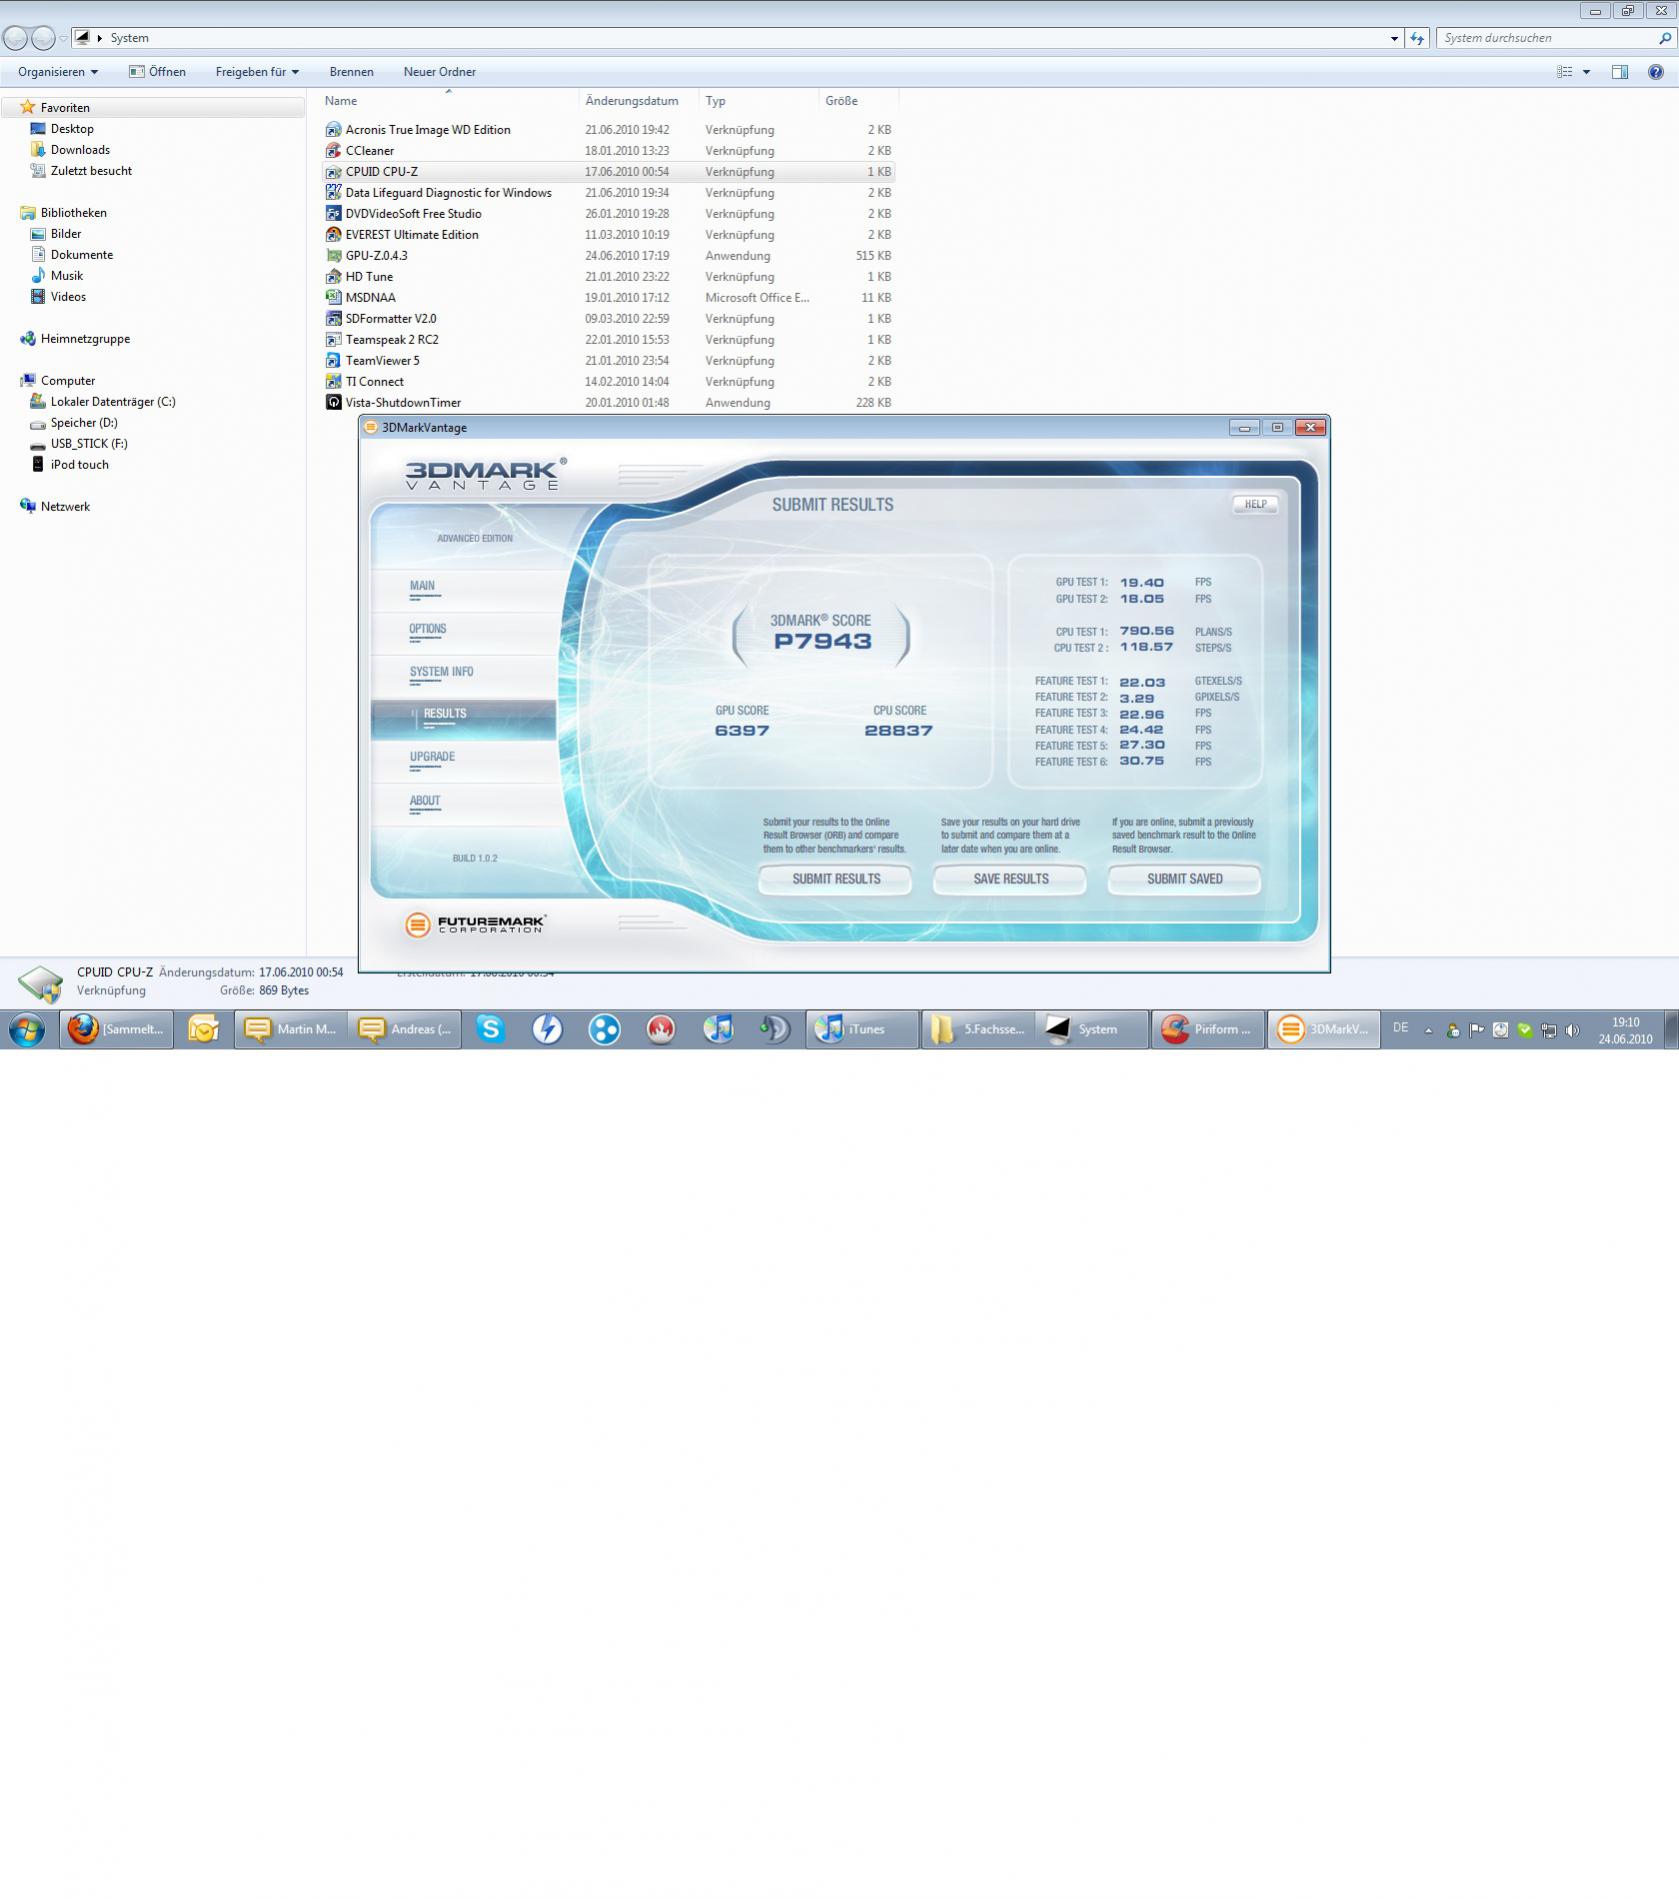Select EVEREST Ultimate Edition icon
Screen dimensions: 1679x1899
[x=334, y=235]
